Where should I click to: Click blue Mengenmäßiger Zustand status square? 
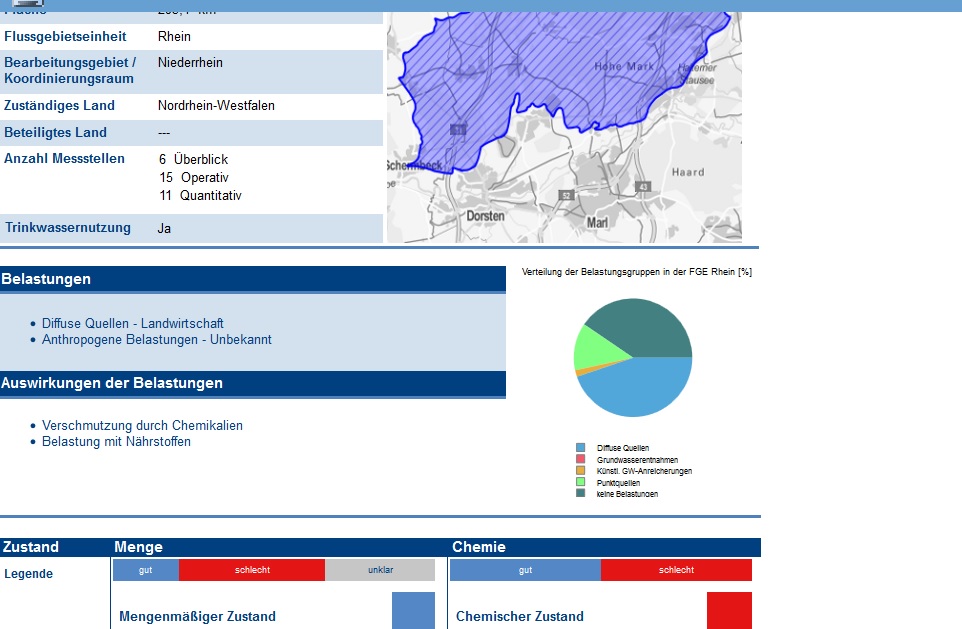click(x=413, y=610)
